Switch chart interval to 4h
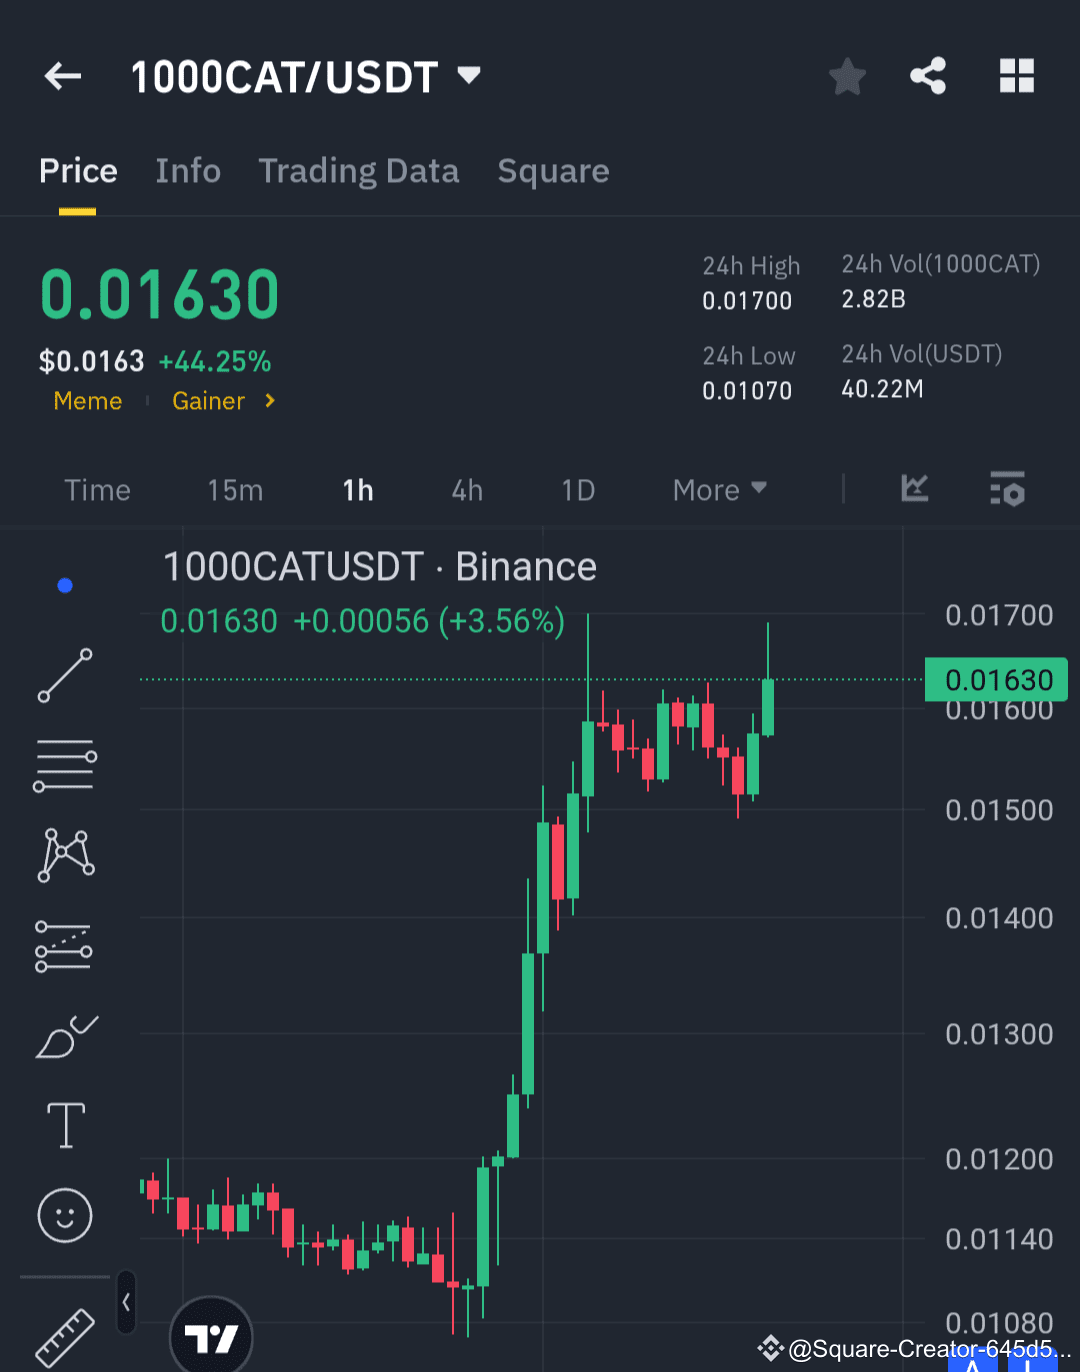Viewport: 1080px width, 1372px height. (x=466, y=490)
